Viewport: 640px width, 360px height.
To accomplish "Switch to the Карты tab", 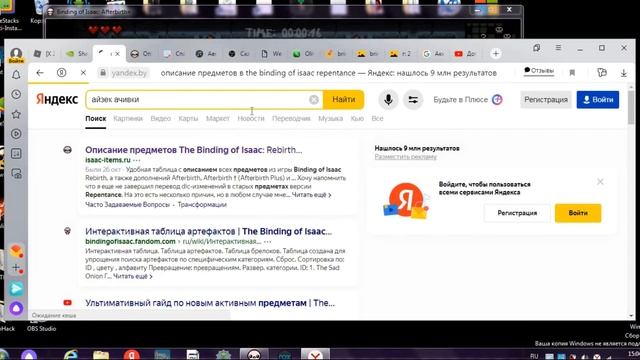I will click(188, 119).
